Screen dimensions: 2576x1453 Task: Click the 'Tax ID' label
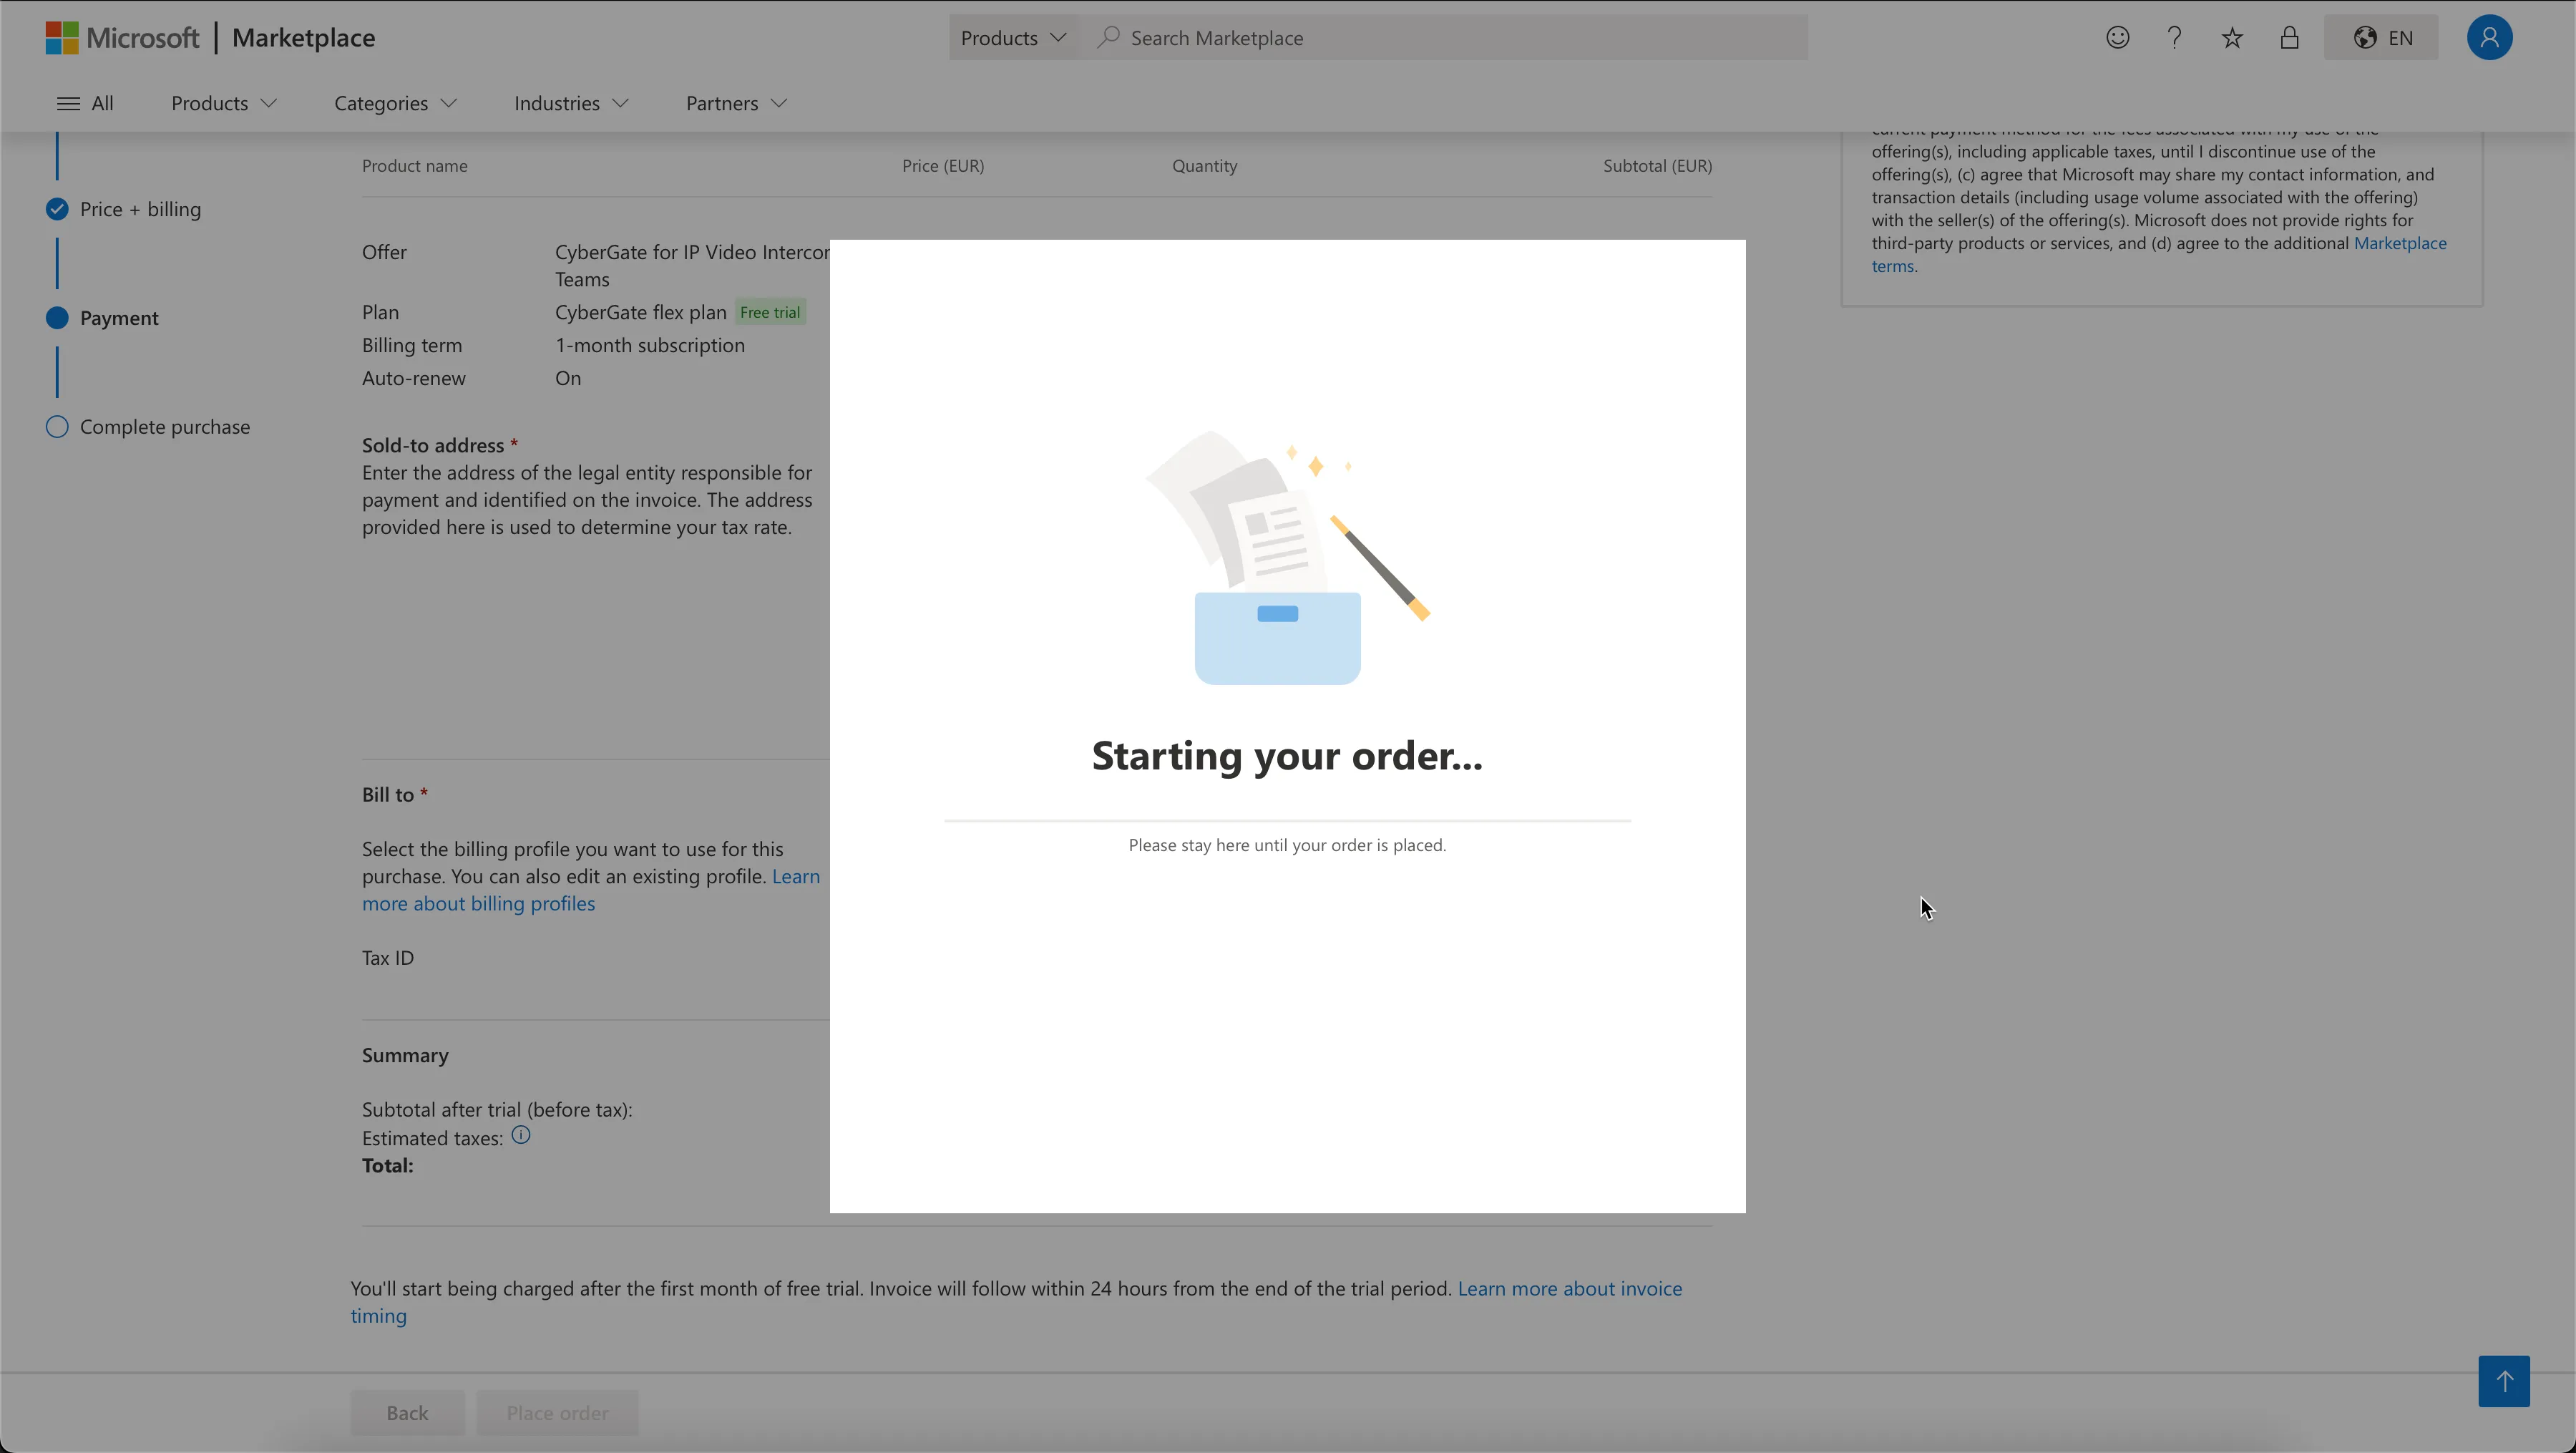(388, 958)
